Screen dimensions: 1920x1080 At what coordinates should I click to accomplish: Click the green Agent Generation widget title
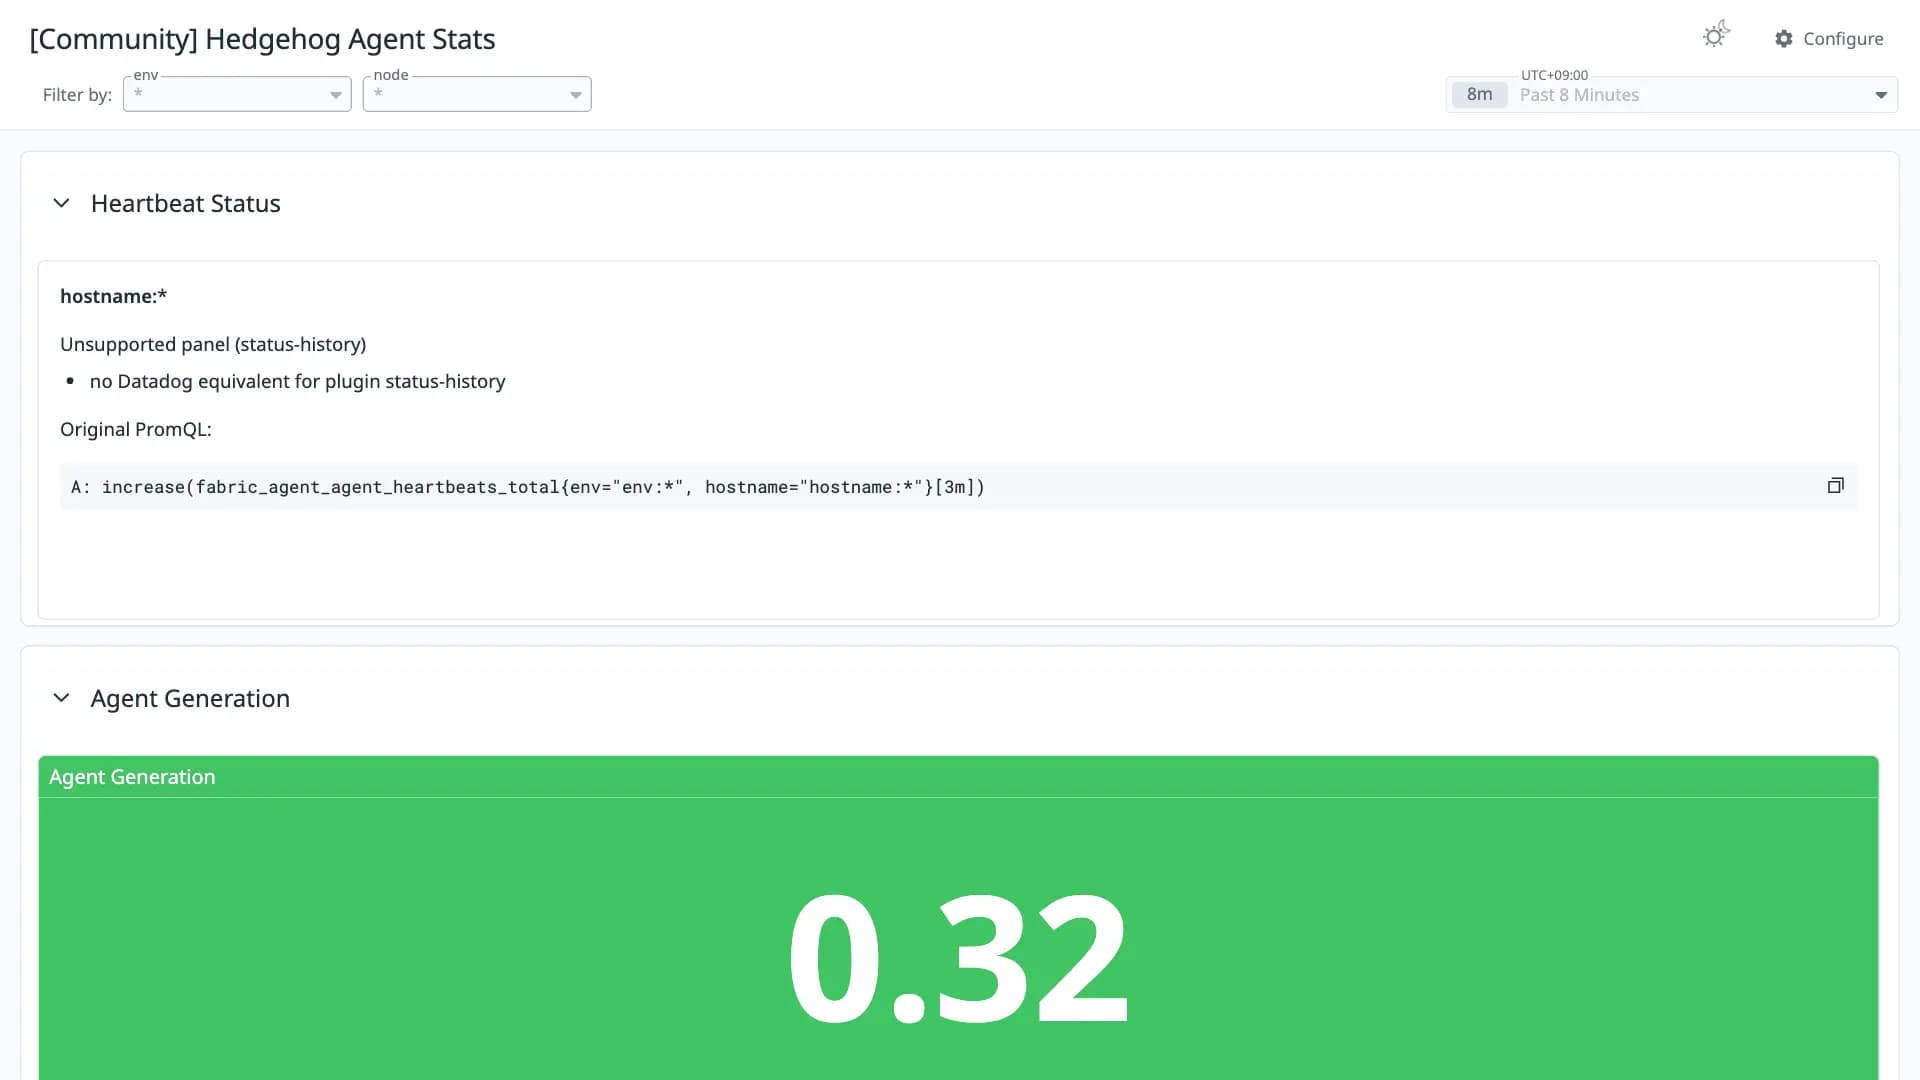132,777
